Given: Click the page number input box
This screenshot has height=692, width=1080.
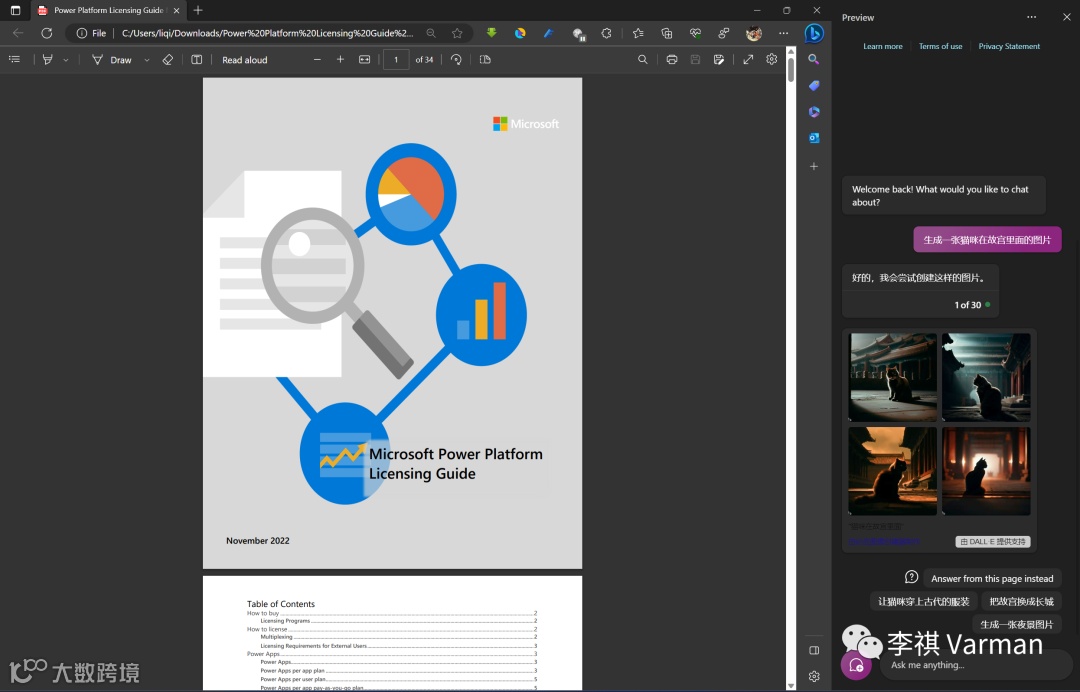Looking at the screenshot, I should pyautogui.click(x=396, y=60).
